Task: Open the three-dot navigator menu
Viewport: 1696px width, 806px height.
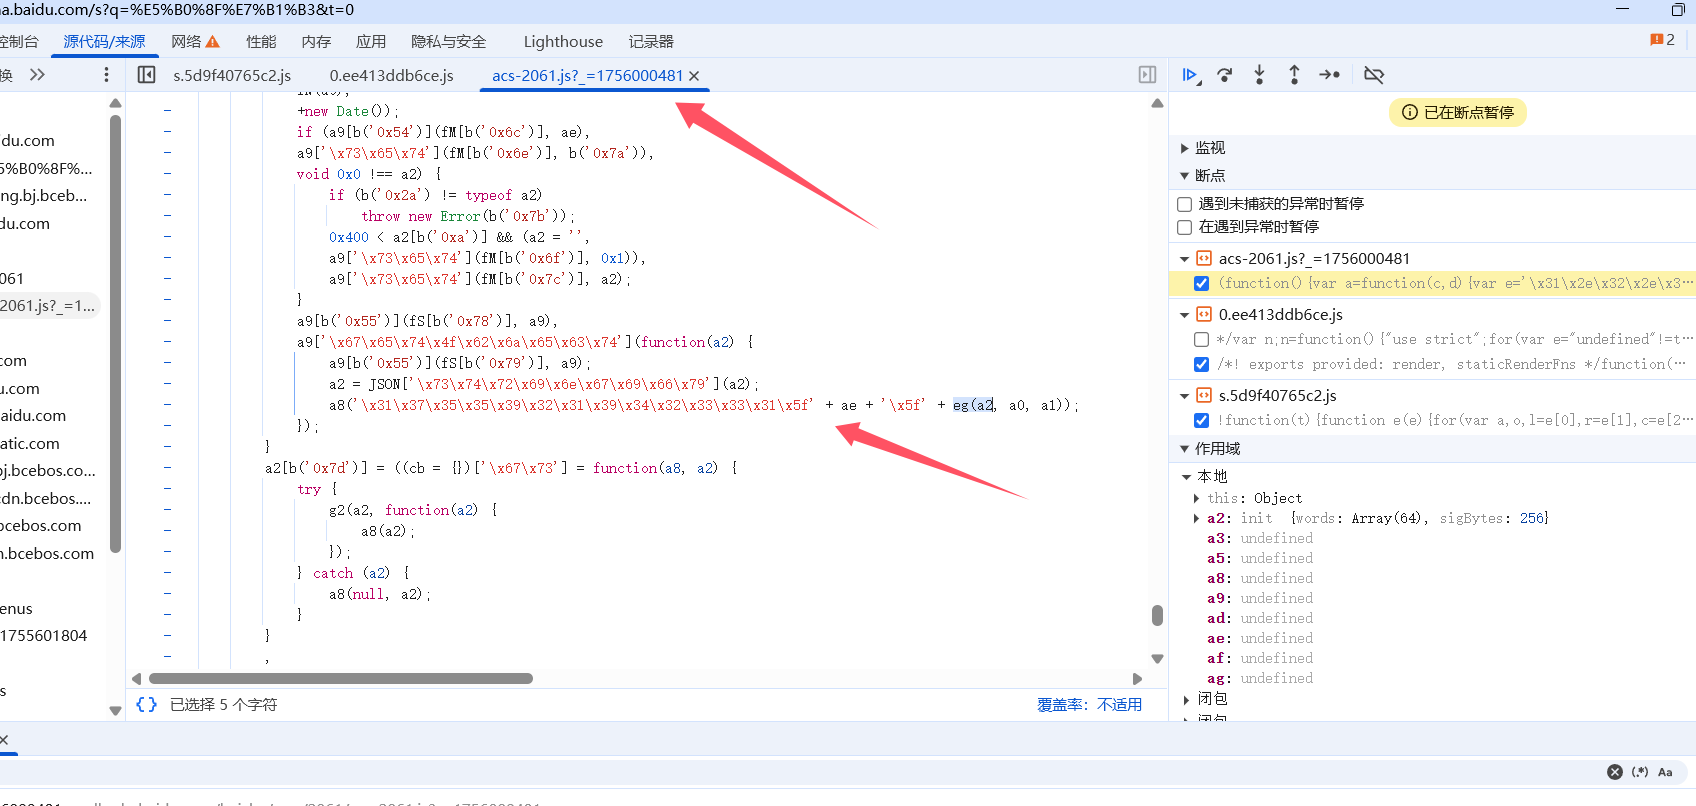Action: (106, 75)
